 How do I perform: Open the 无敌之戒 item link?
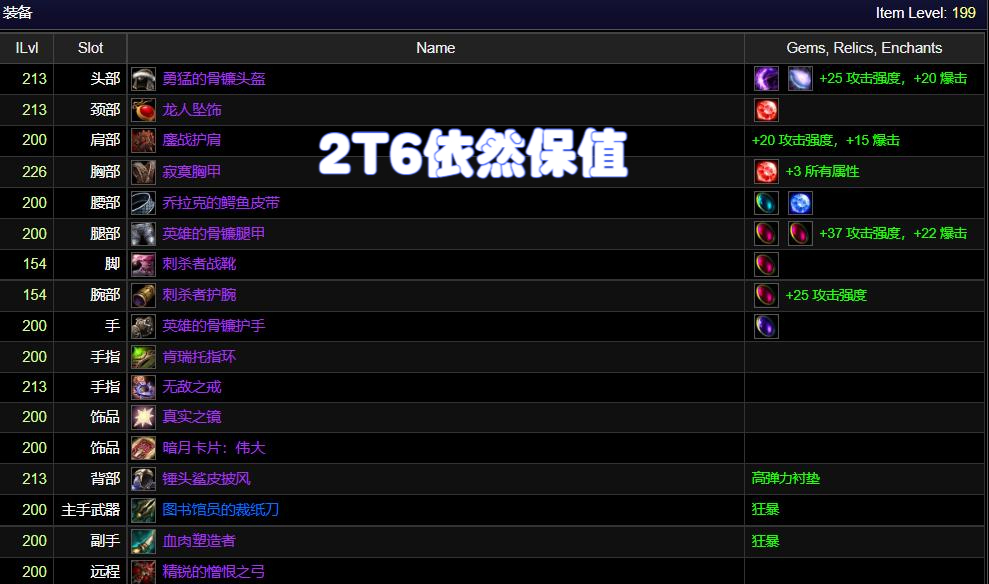click(192, 387)
